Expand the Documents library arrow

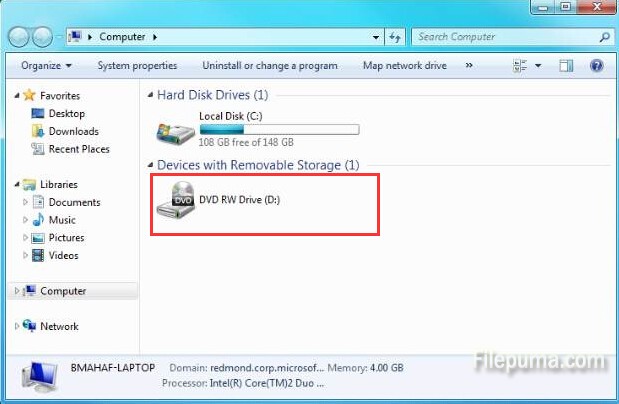pos(25,202)
